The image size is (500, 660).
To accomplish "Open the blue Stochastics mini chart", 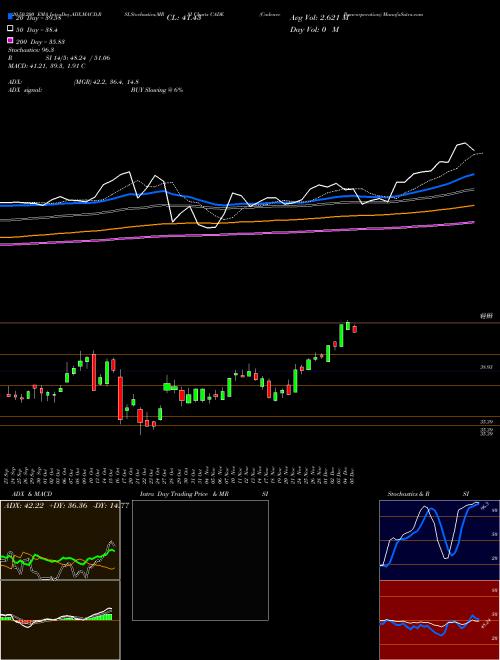I will 439,540.
